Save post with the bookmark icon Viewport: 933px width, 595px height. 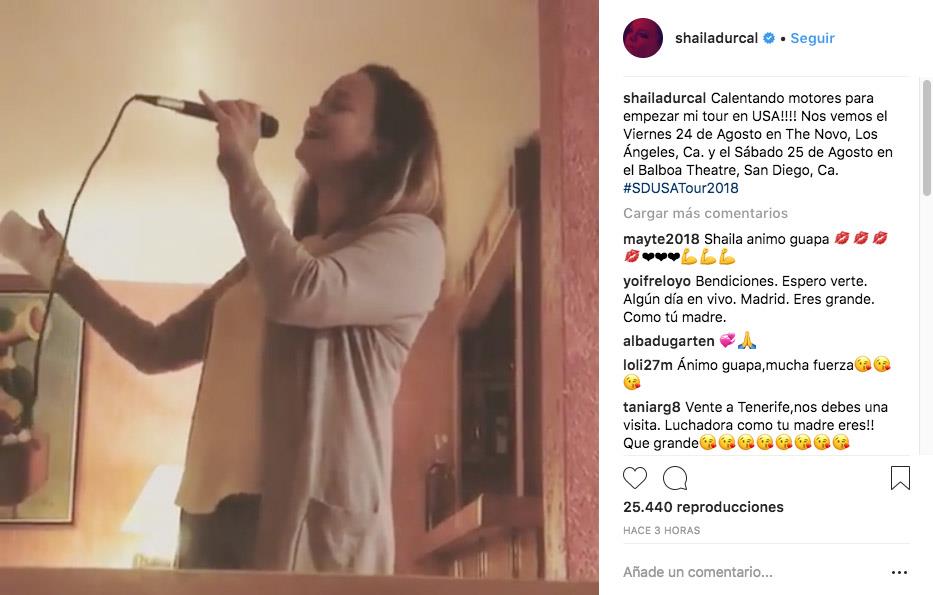click(x=900, y=477)
